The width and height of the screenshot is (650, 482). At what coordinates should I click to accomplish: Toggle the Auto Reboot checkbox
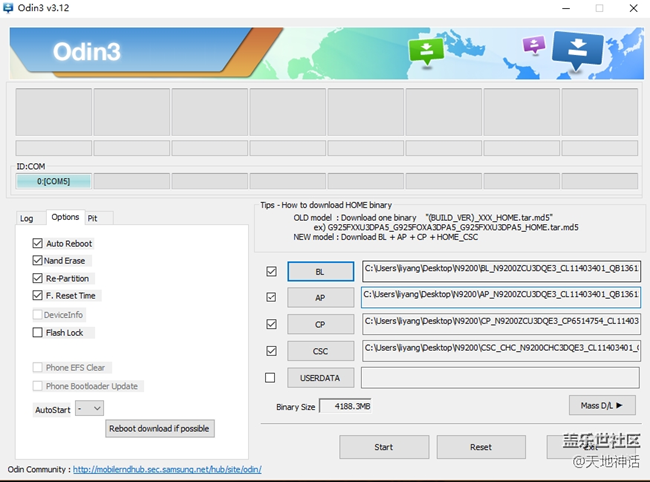(x=37, y=243)
